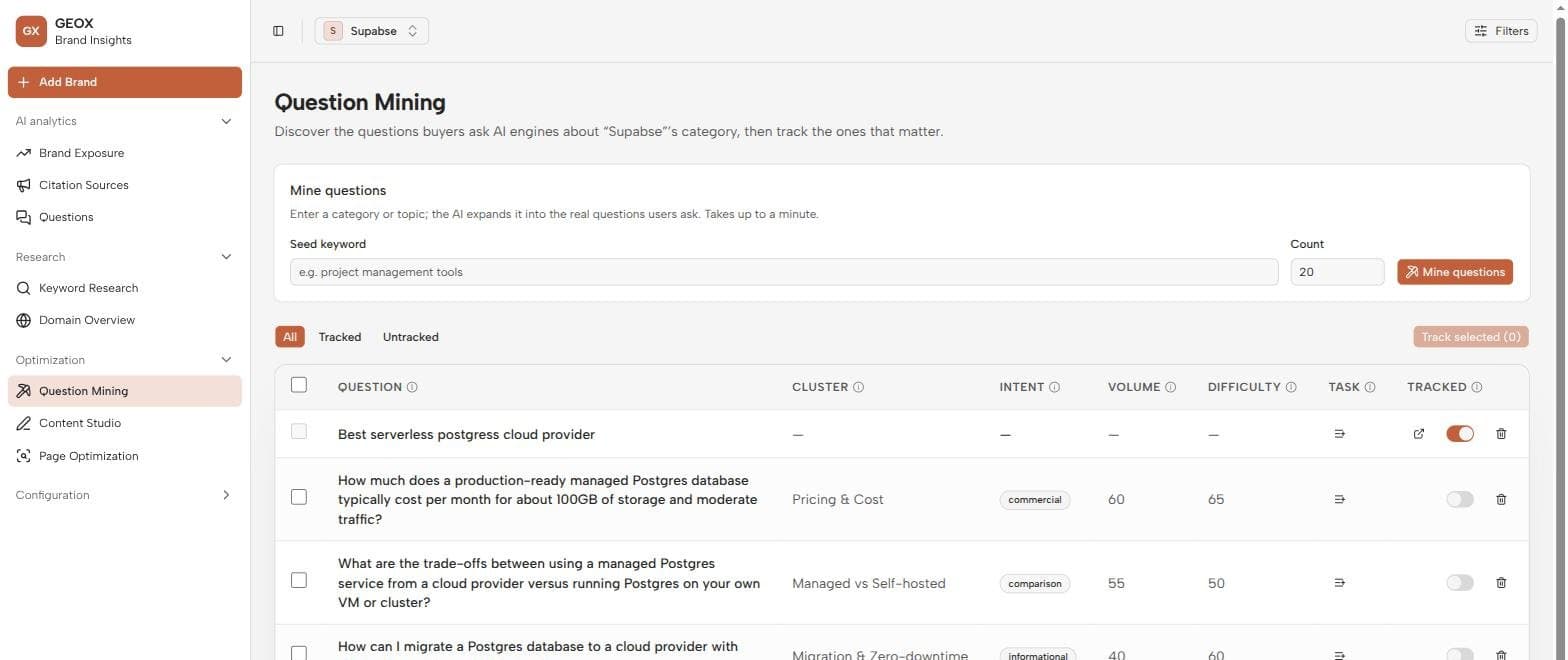Open task icon for Managed vs Self-hosted row

click(x=1340, y=583)
